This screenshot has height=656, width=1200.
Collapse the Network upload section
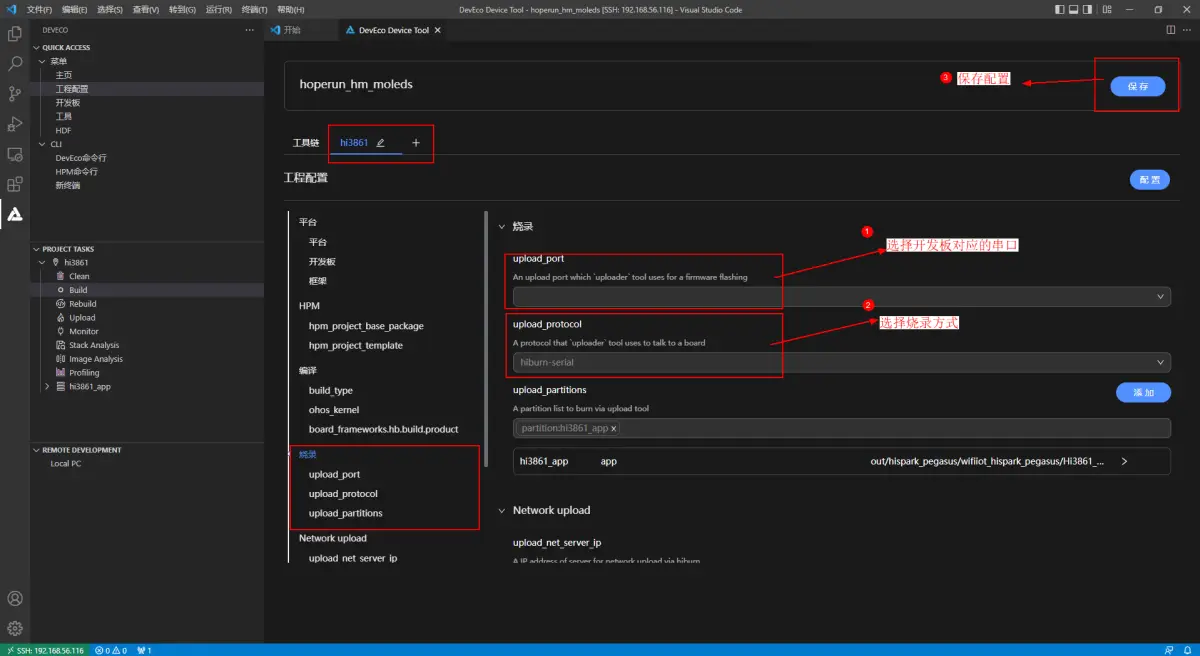click(502, 511)
